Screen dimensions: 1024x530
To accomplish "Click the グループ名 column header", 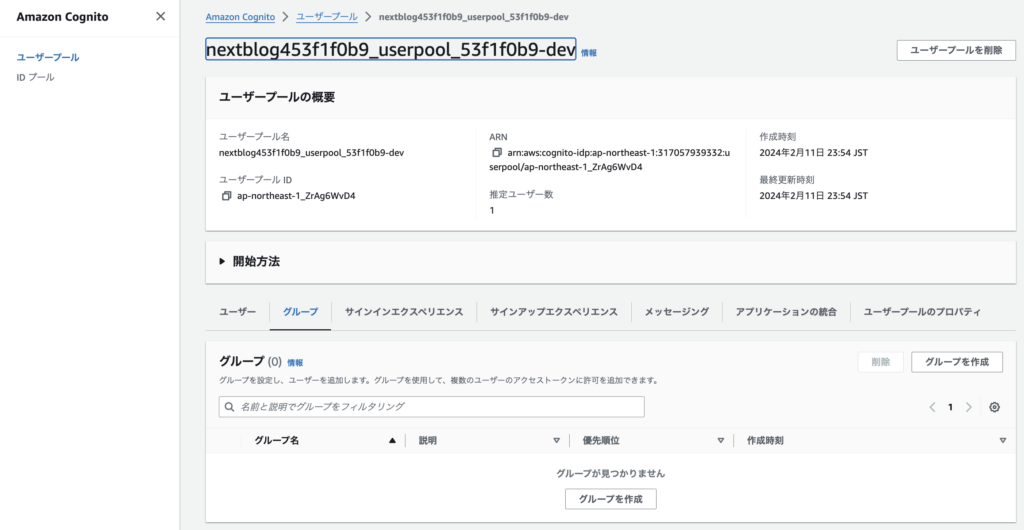I will point(276,441).
